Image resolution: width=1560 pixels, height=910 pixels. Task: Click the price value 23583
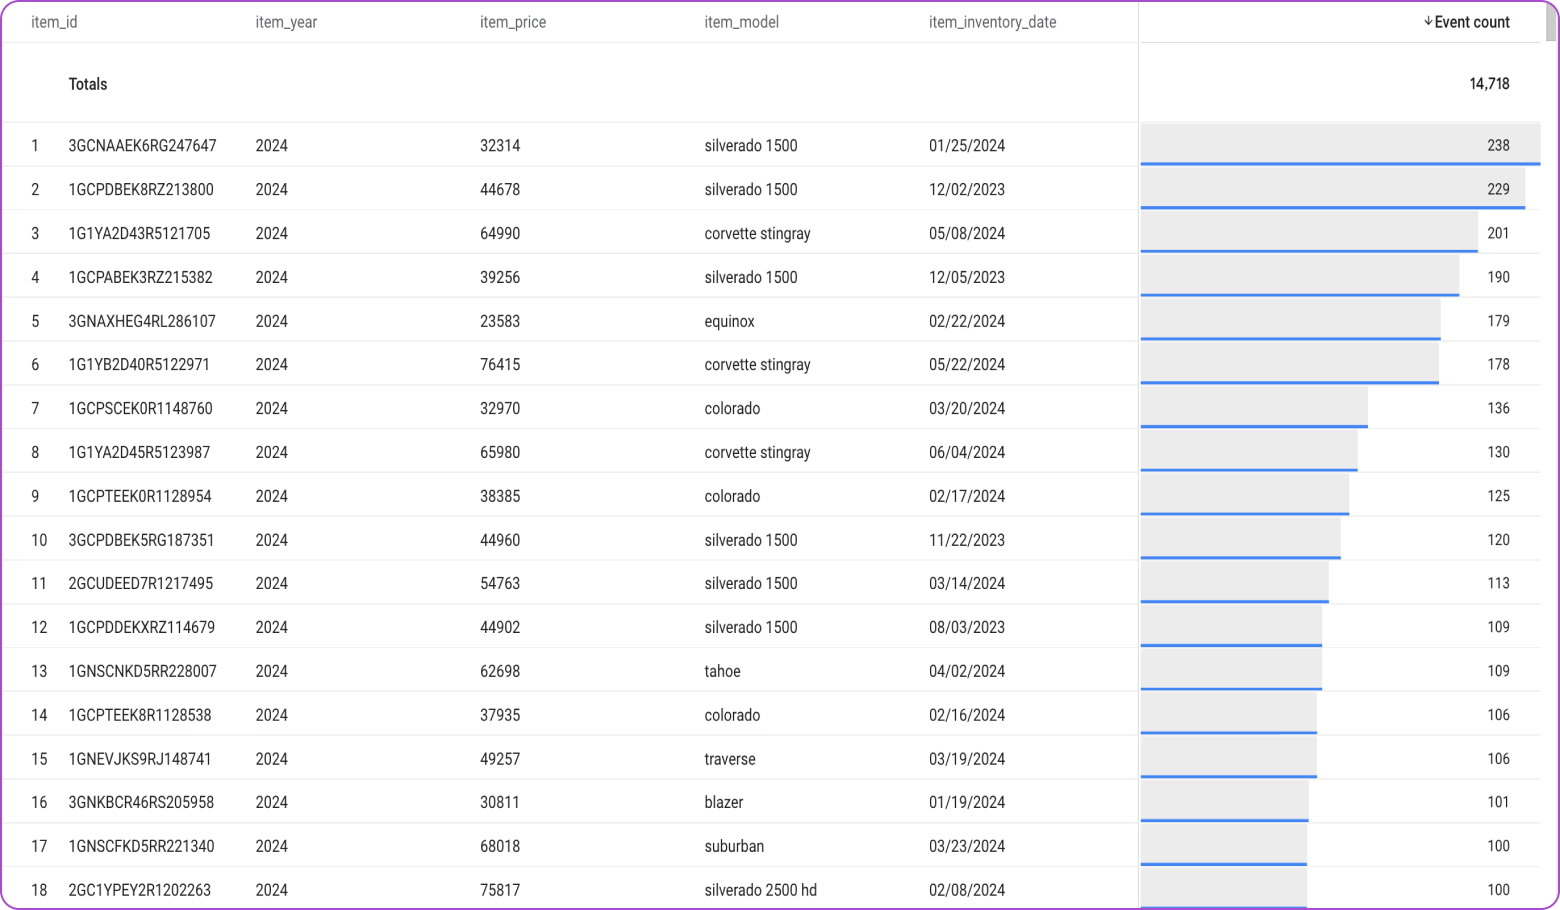500,322
